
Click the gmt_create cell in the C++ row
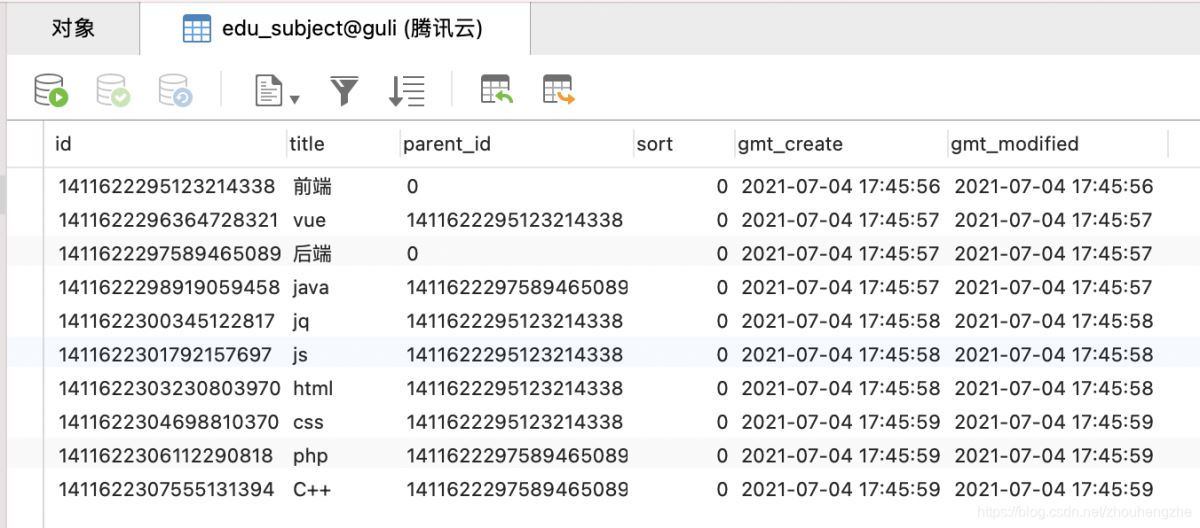(841, 490)
